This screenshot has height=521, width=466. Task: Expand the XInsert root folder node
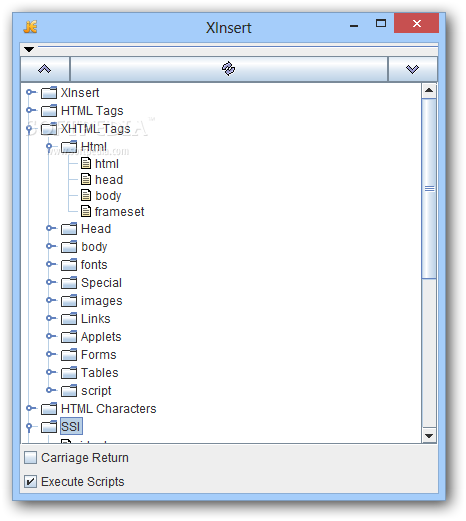pyautogui.click(x=31, y=92)
